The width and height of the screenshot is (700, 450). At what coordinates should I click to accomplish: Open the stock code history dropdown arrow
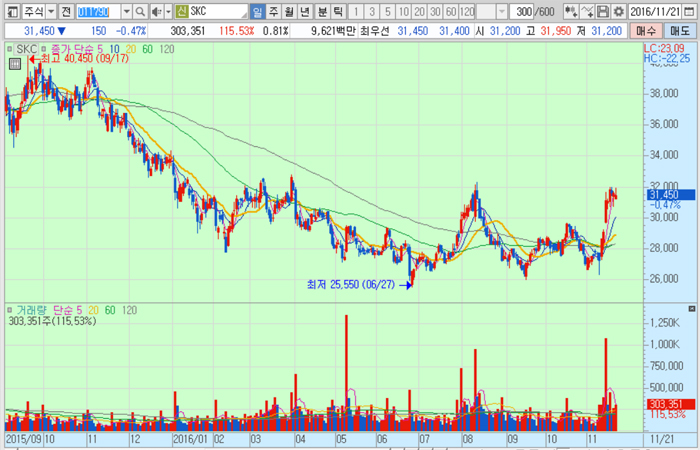pos(125,11)
